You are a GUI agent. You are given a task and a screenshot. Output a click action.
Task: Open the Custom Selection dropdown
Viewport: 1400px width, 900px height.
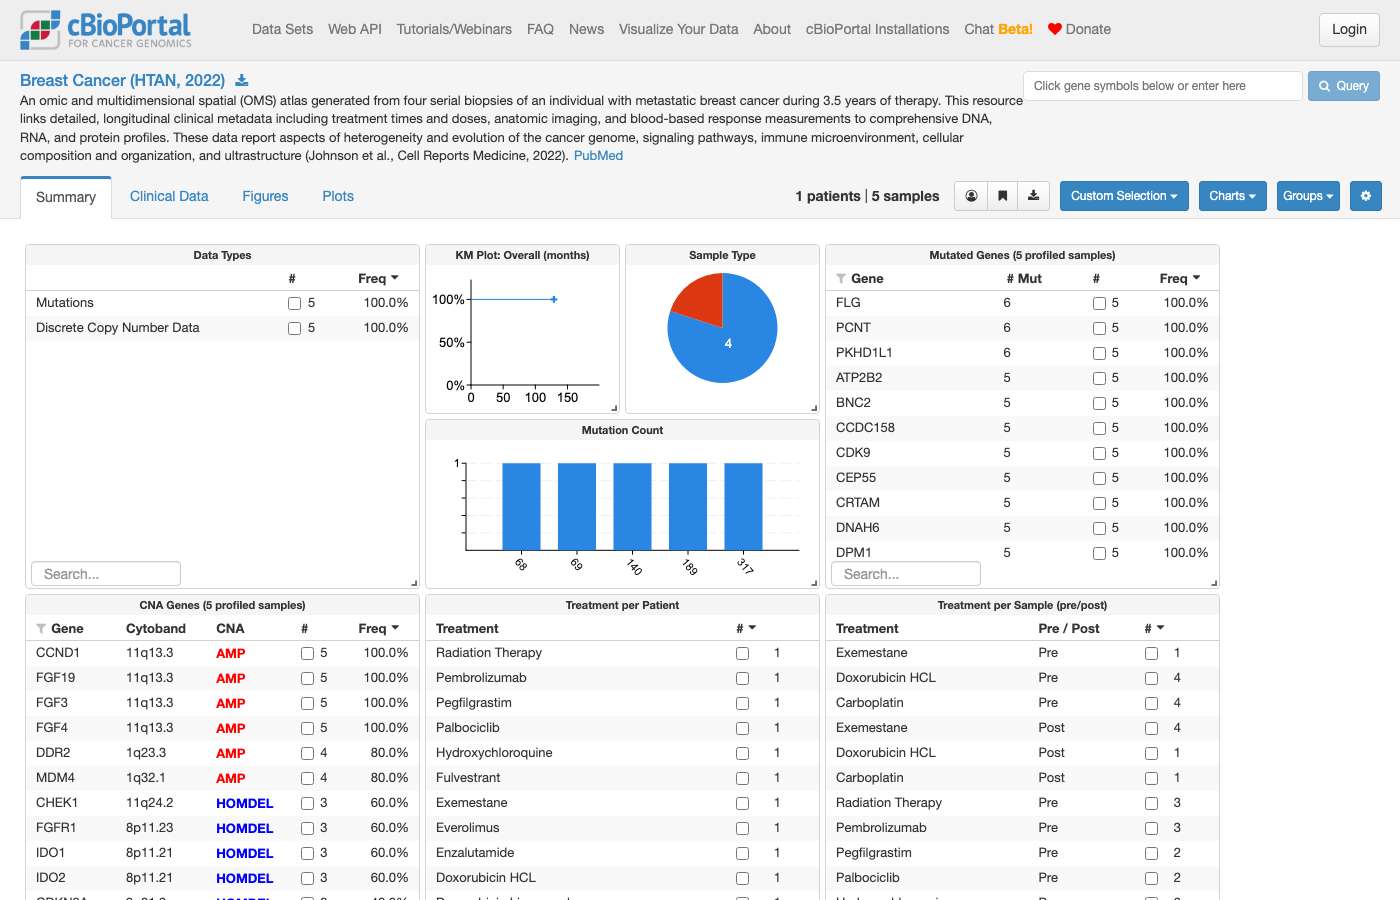pos(1124,196)
